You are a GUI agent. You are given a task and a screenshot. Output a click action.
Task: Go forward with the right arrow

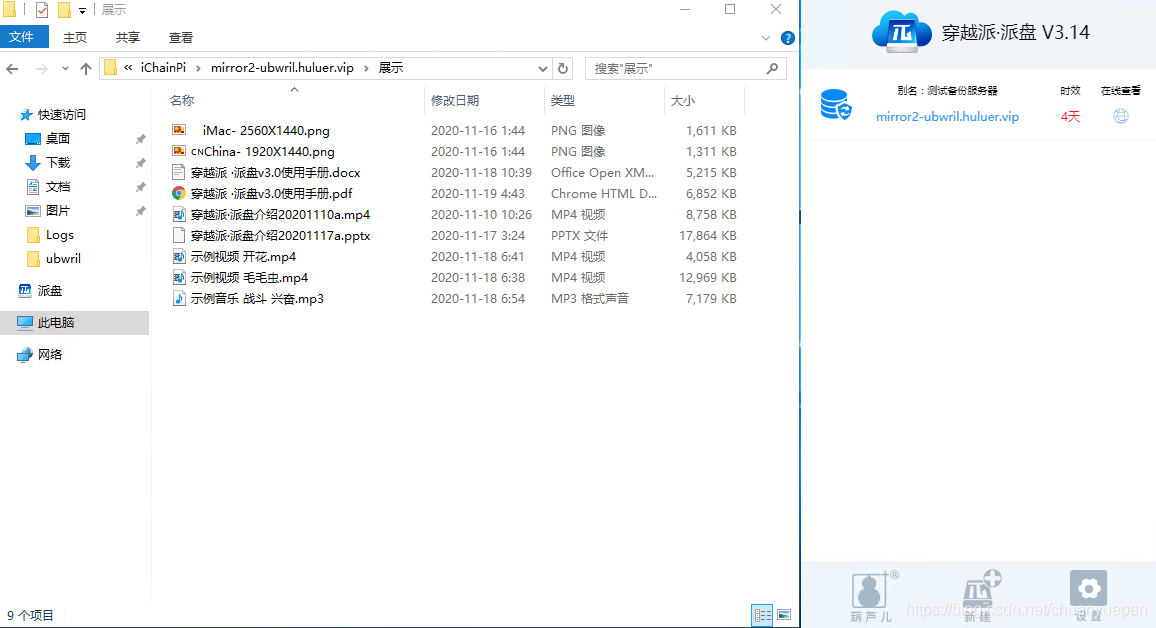click(41, 69)
